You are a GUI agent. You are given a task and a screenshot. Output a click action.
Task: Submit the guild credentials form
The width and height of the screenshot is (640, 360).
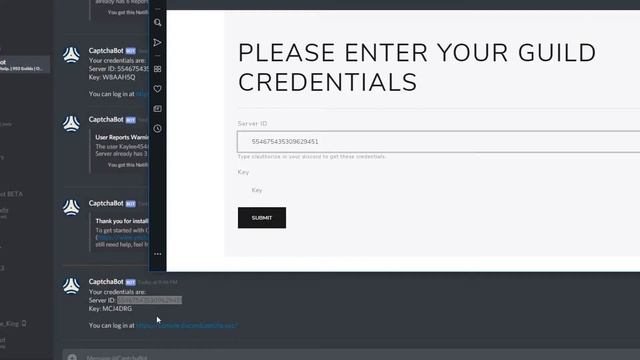tap(262, 218)
